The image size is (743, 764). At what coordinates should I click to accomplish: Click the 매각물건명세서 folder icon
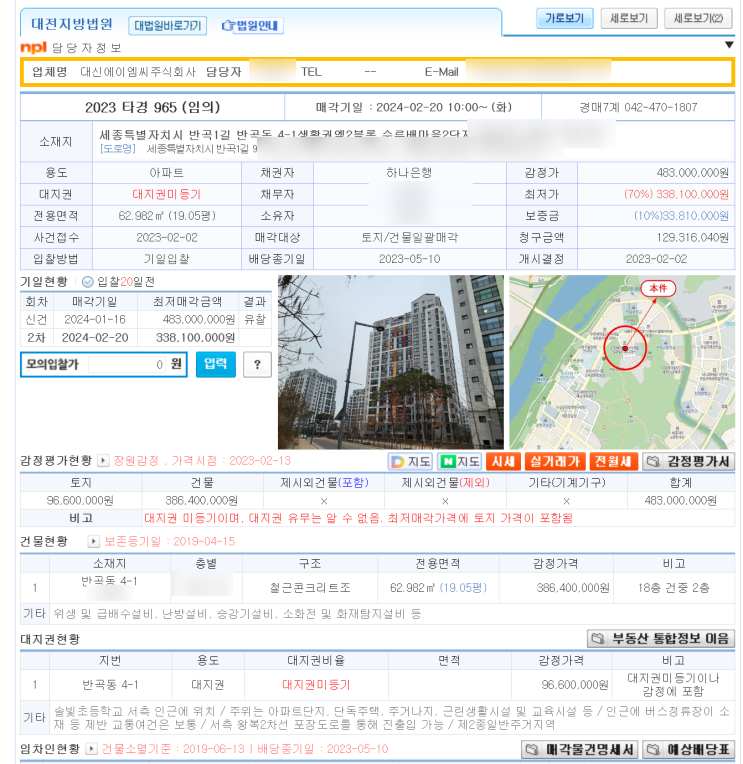[533, 749]
